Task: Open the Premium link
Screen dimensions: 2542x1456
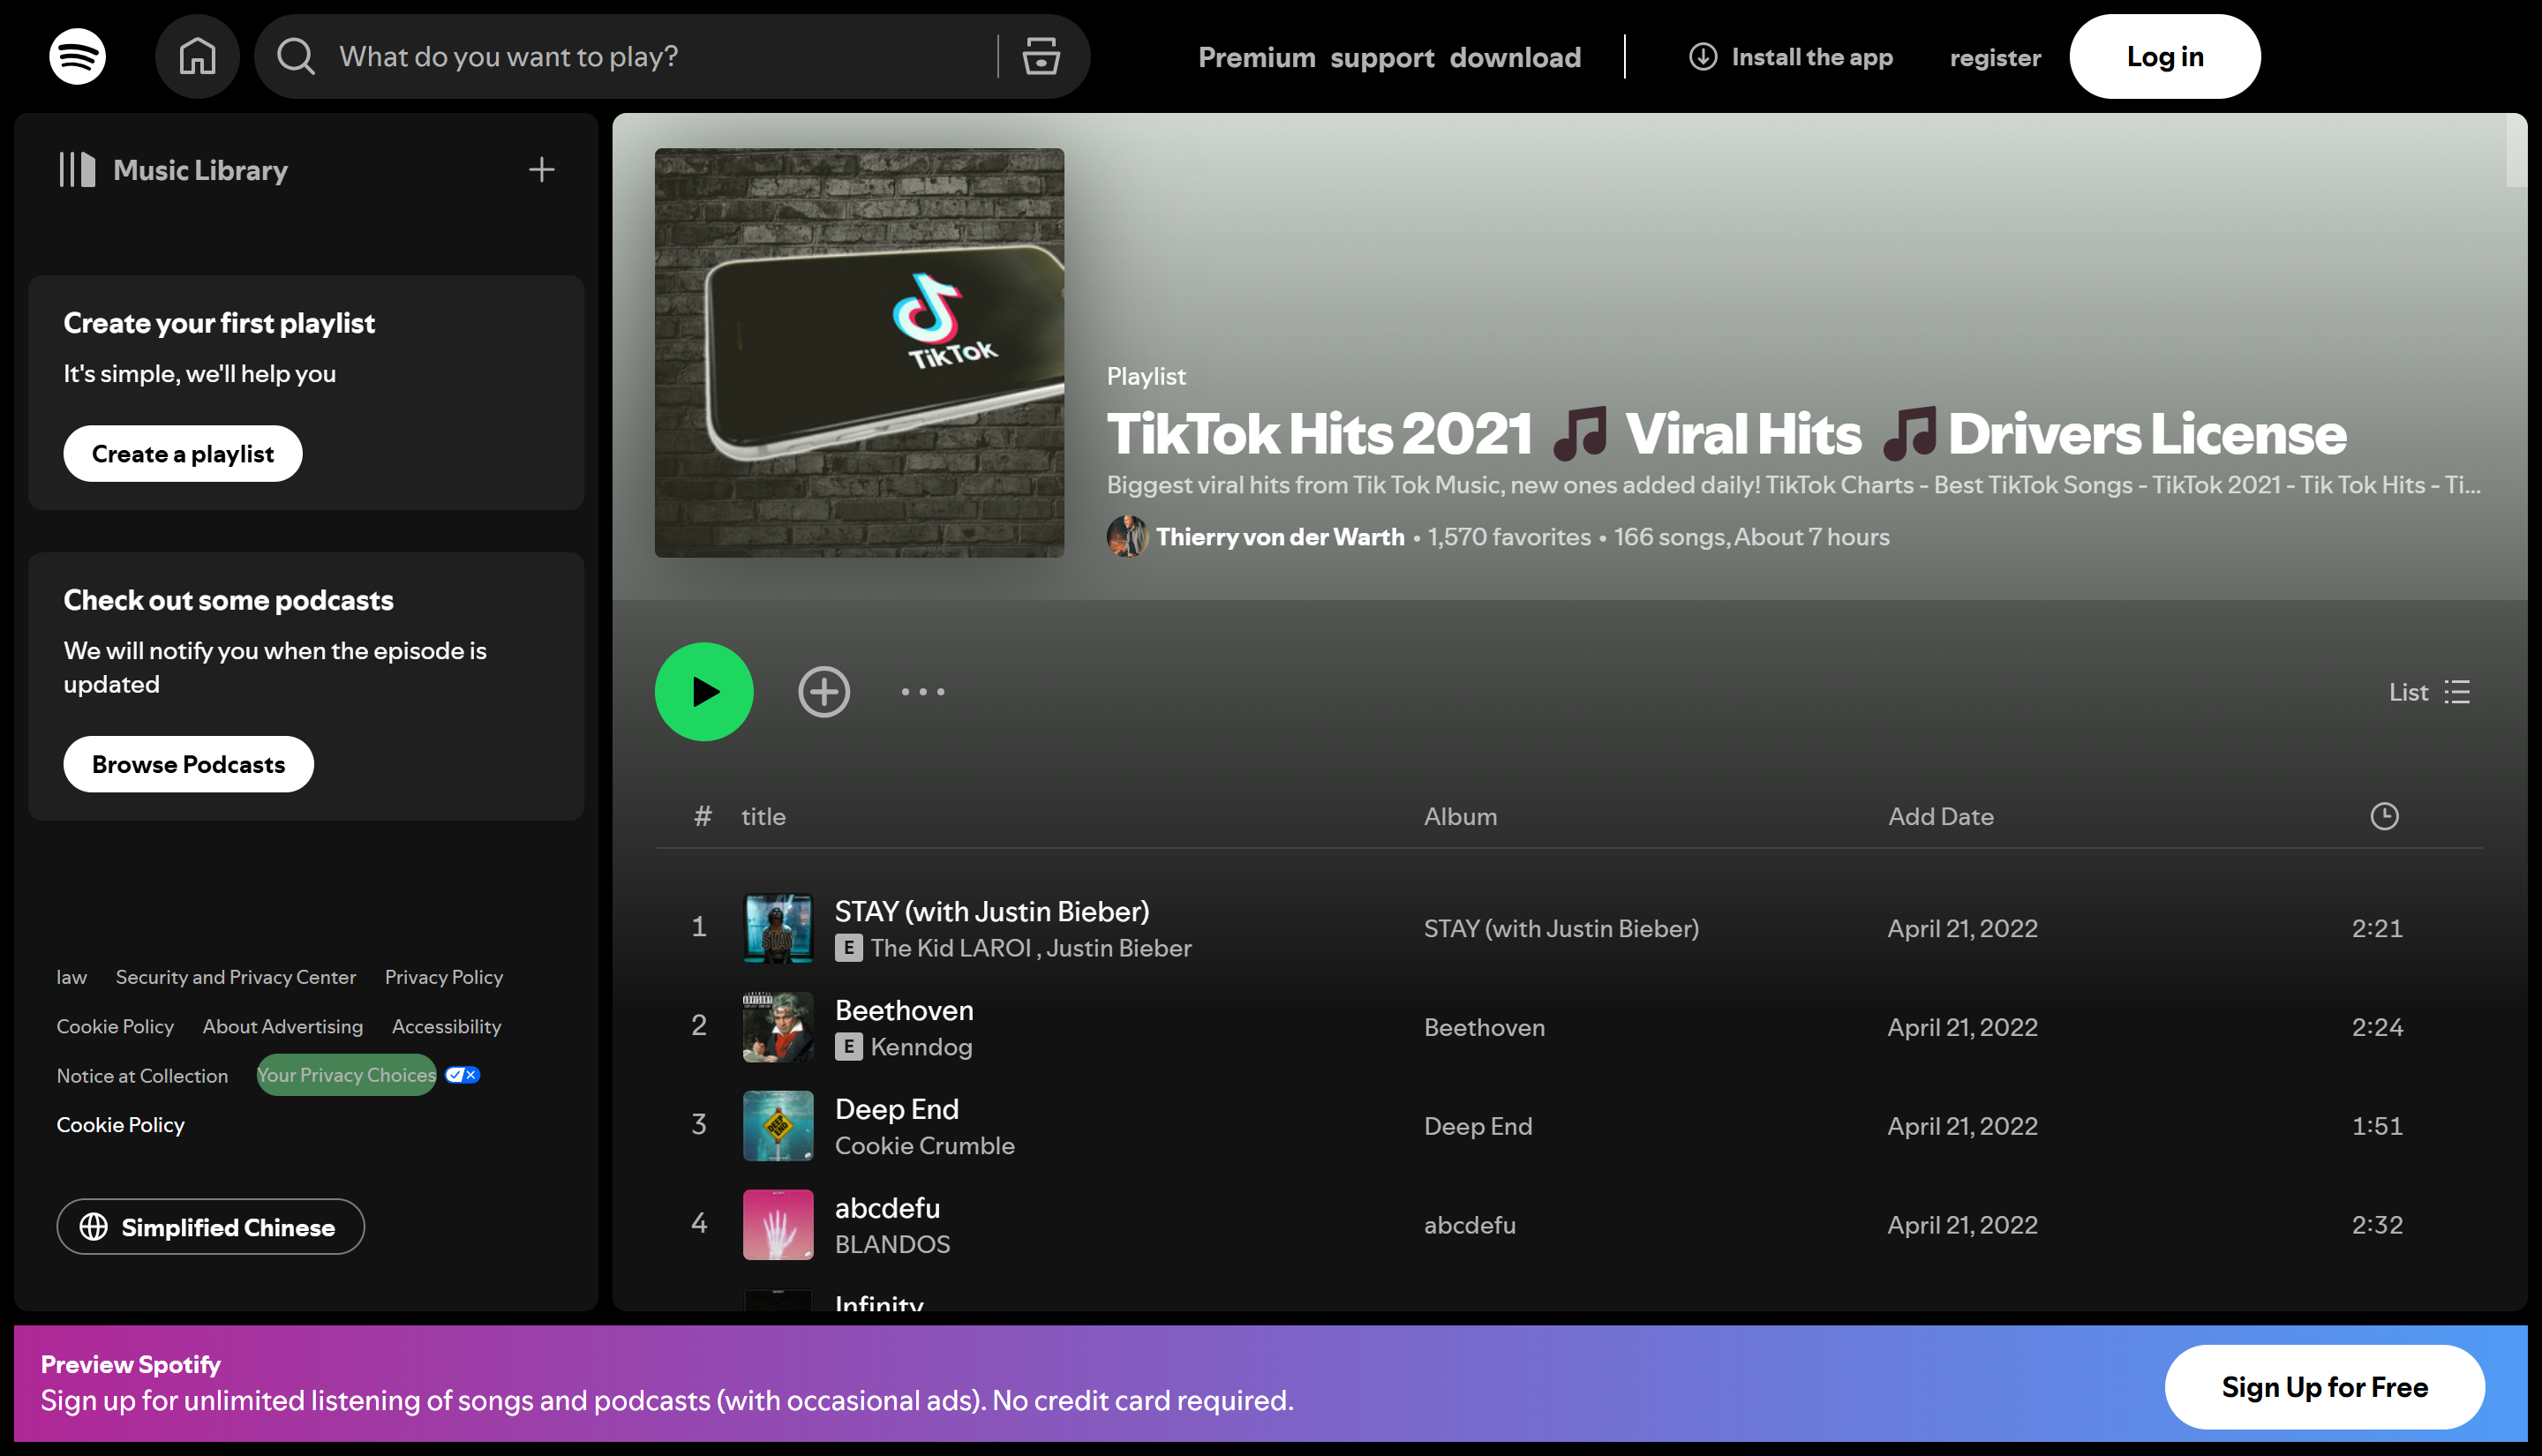Action: tap(1257, 58)
